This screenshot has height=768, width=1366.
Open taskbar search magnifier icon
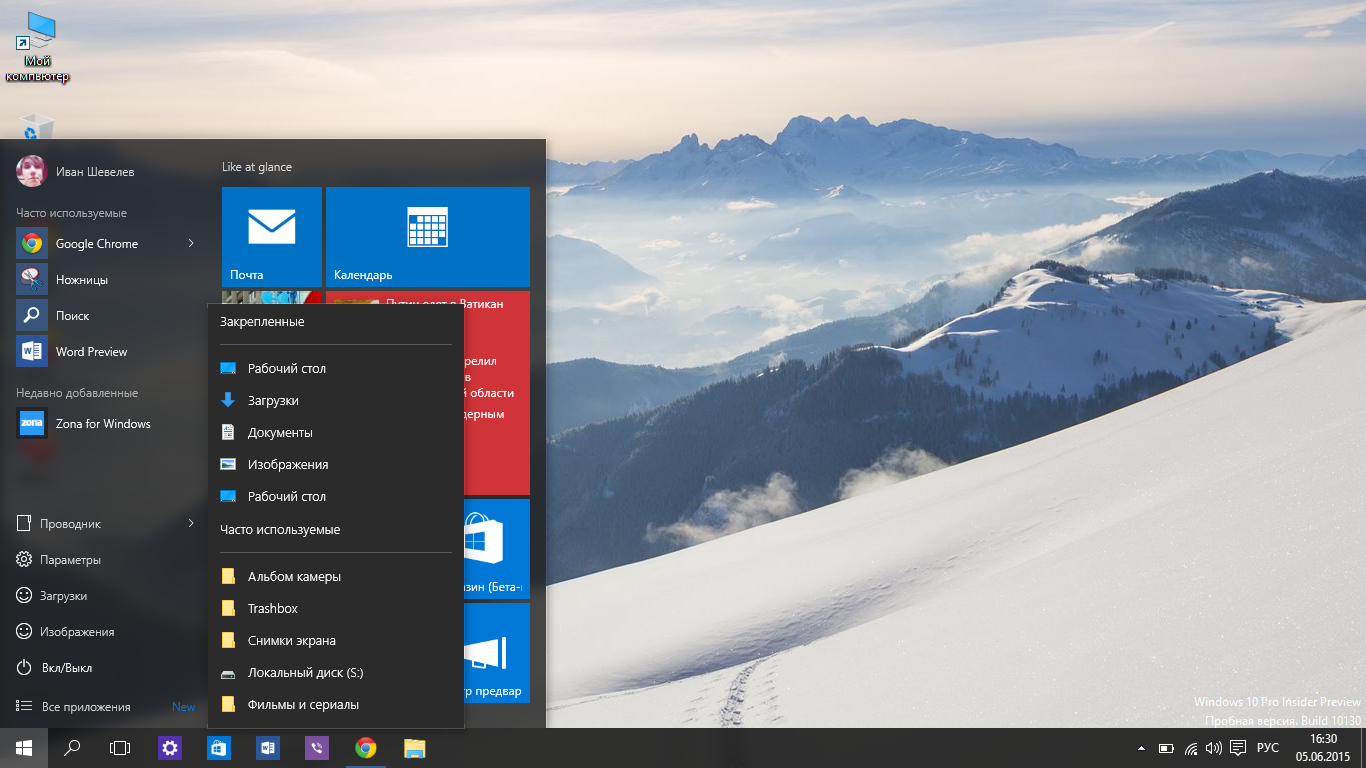point(72,748)
